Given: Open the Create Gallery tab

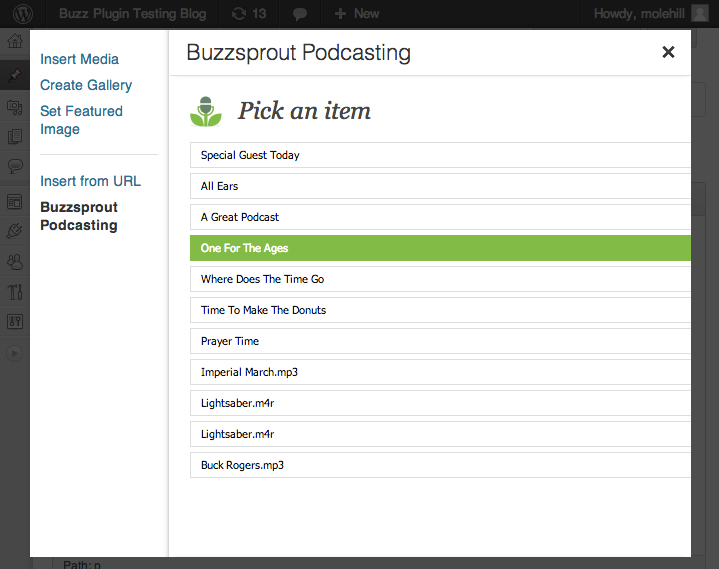Looking at the screenshot, I should click(x=86, y=85).
